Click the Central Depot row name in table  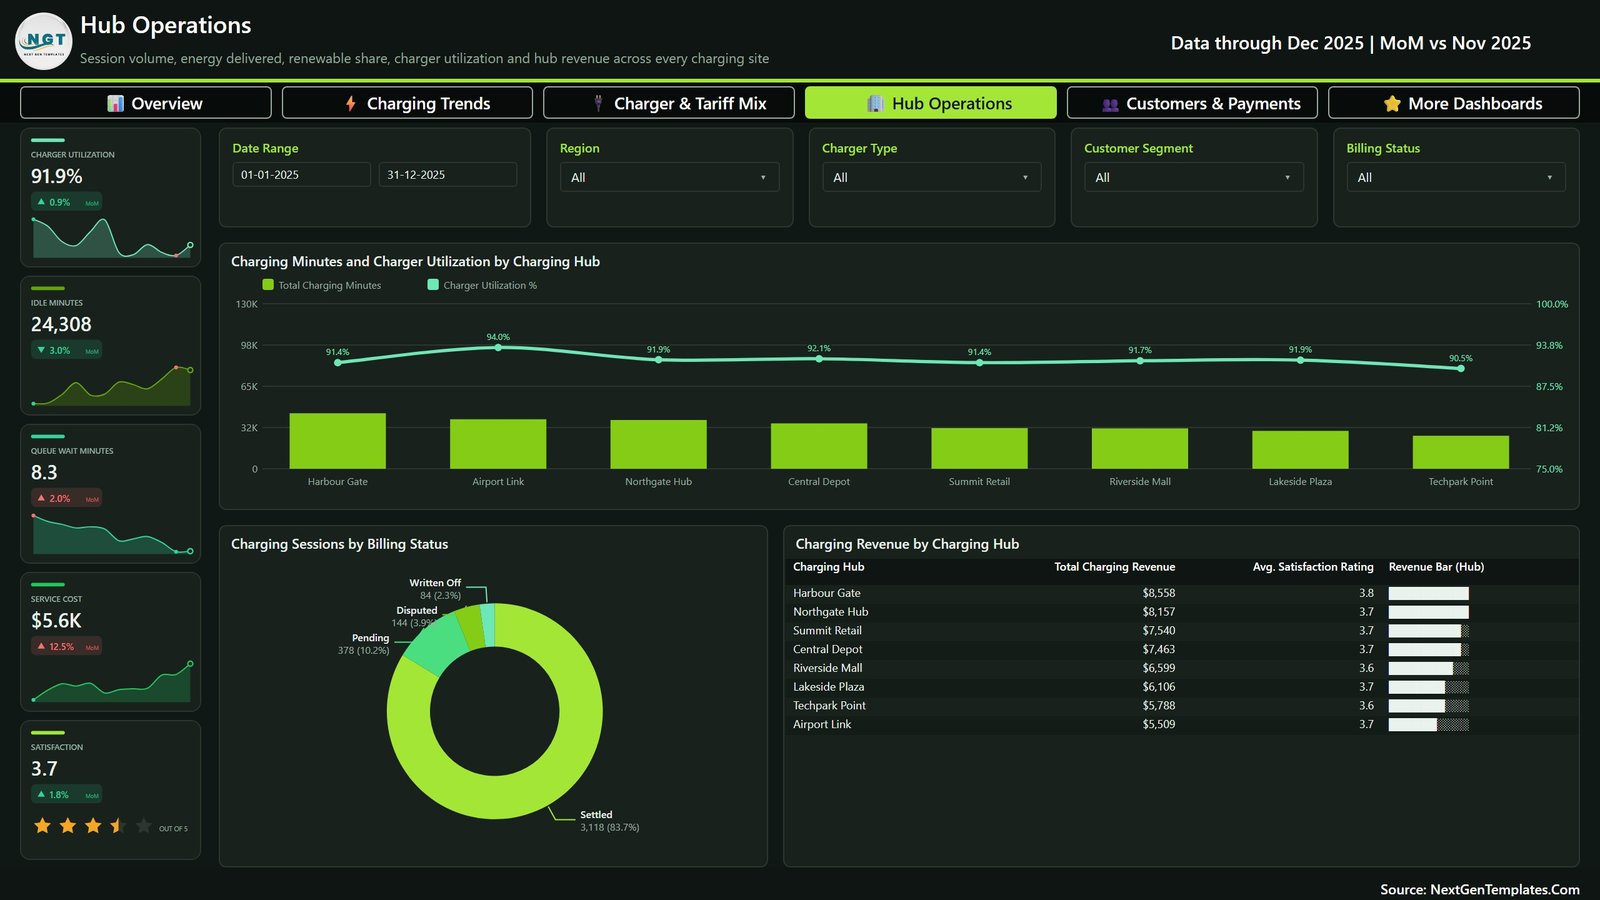[x=827, y=650]
